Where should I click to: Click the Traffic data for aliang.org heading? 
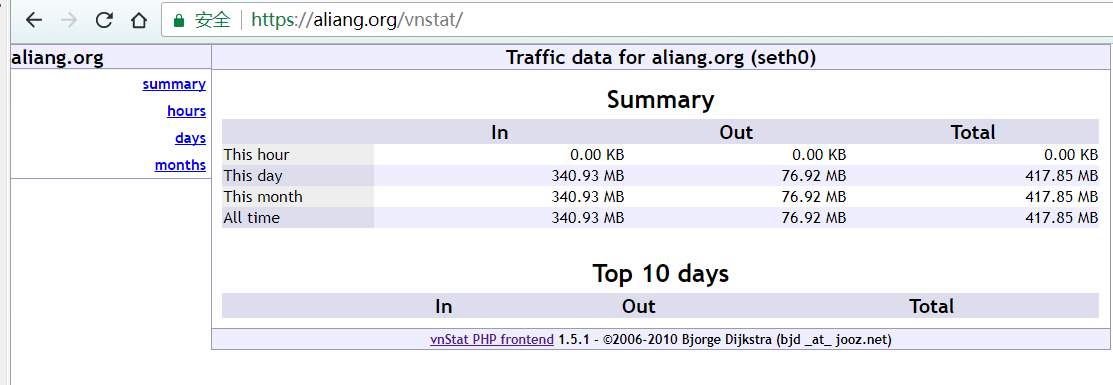(661, 58)
